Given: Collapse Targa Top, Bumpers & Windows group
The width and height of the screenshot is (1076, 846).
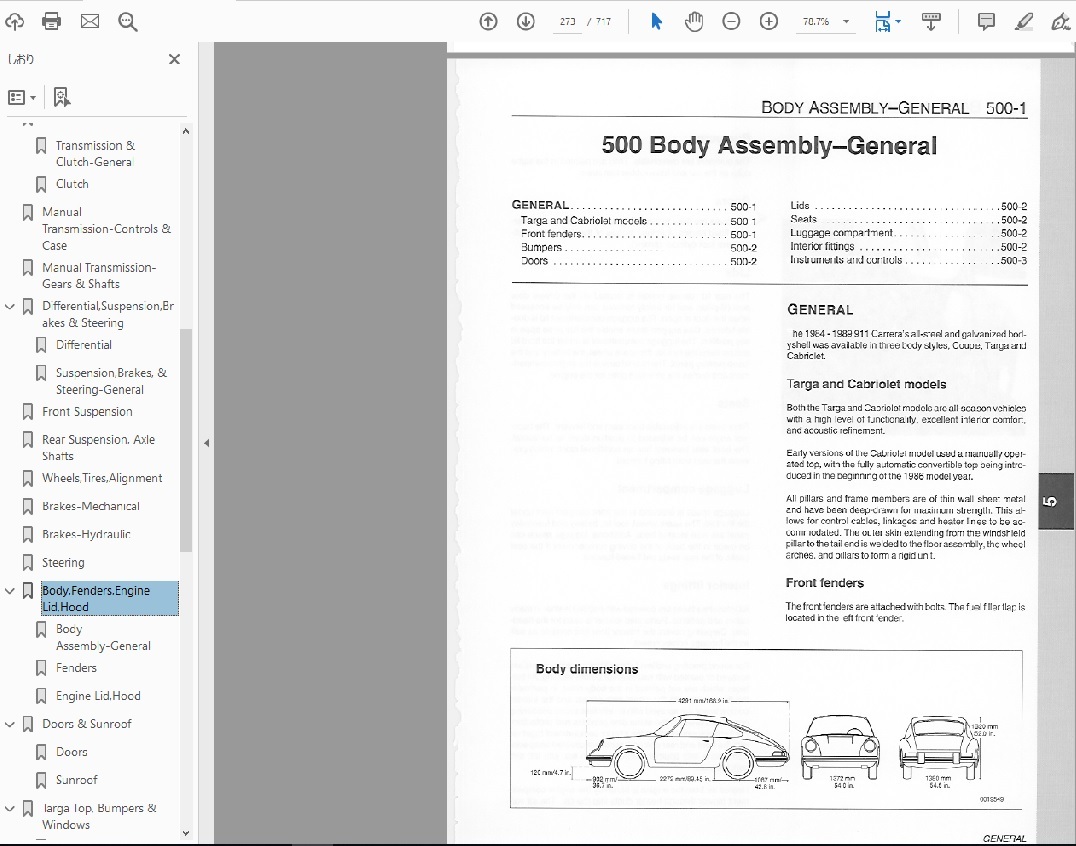Looking at the screenshot, I should 10,809.
